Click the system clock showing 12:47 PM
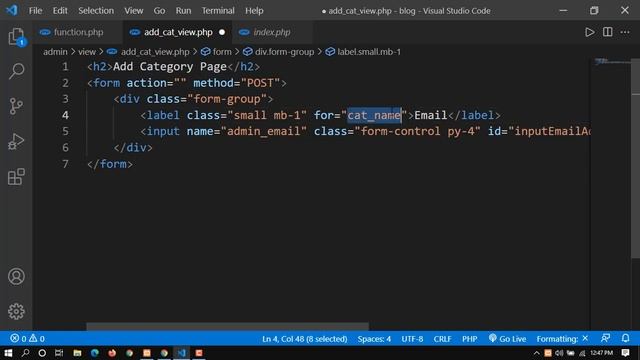This screenshot has width=640, height=360. (602, 353)
